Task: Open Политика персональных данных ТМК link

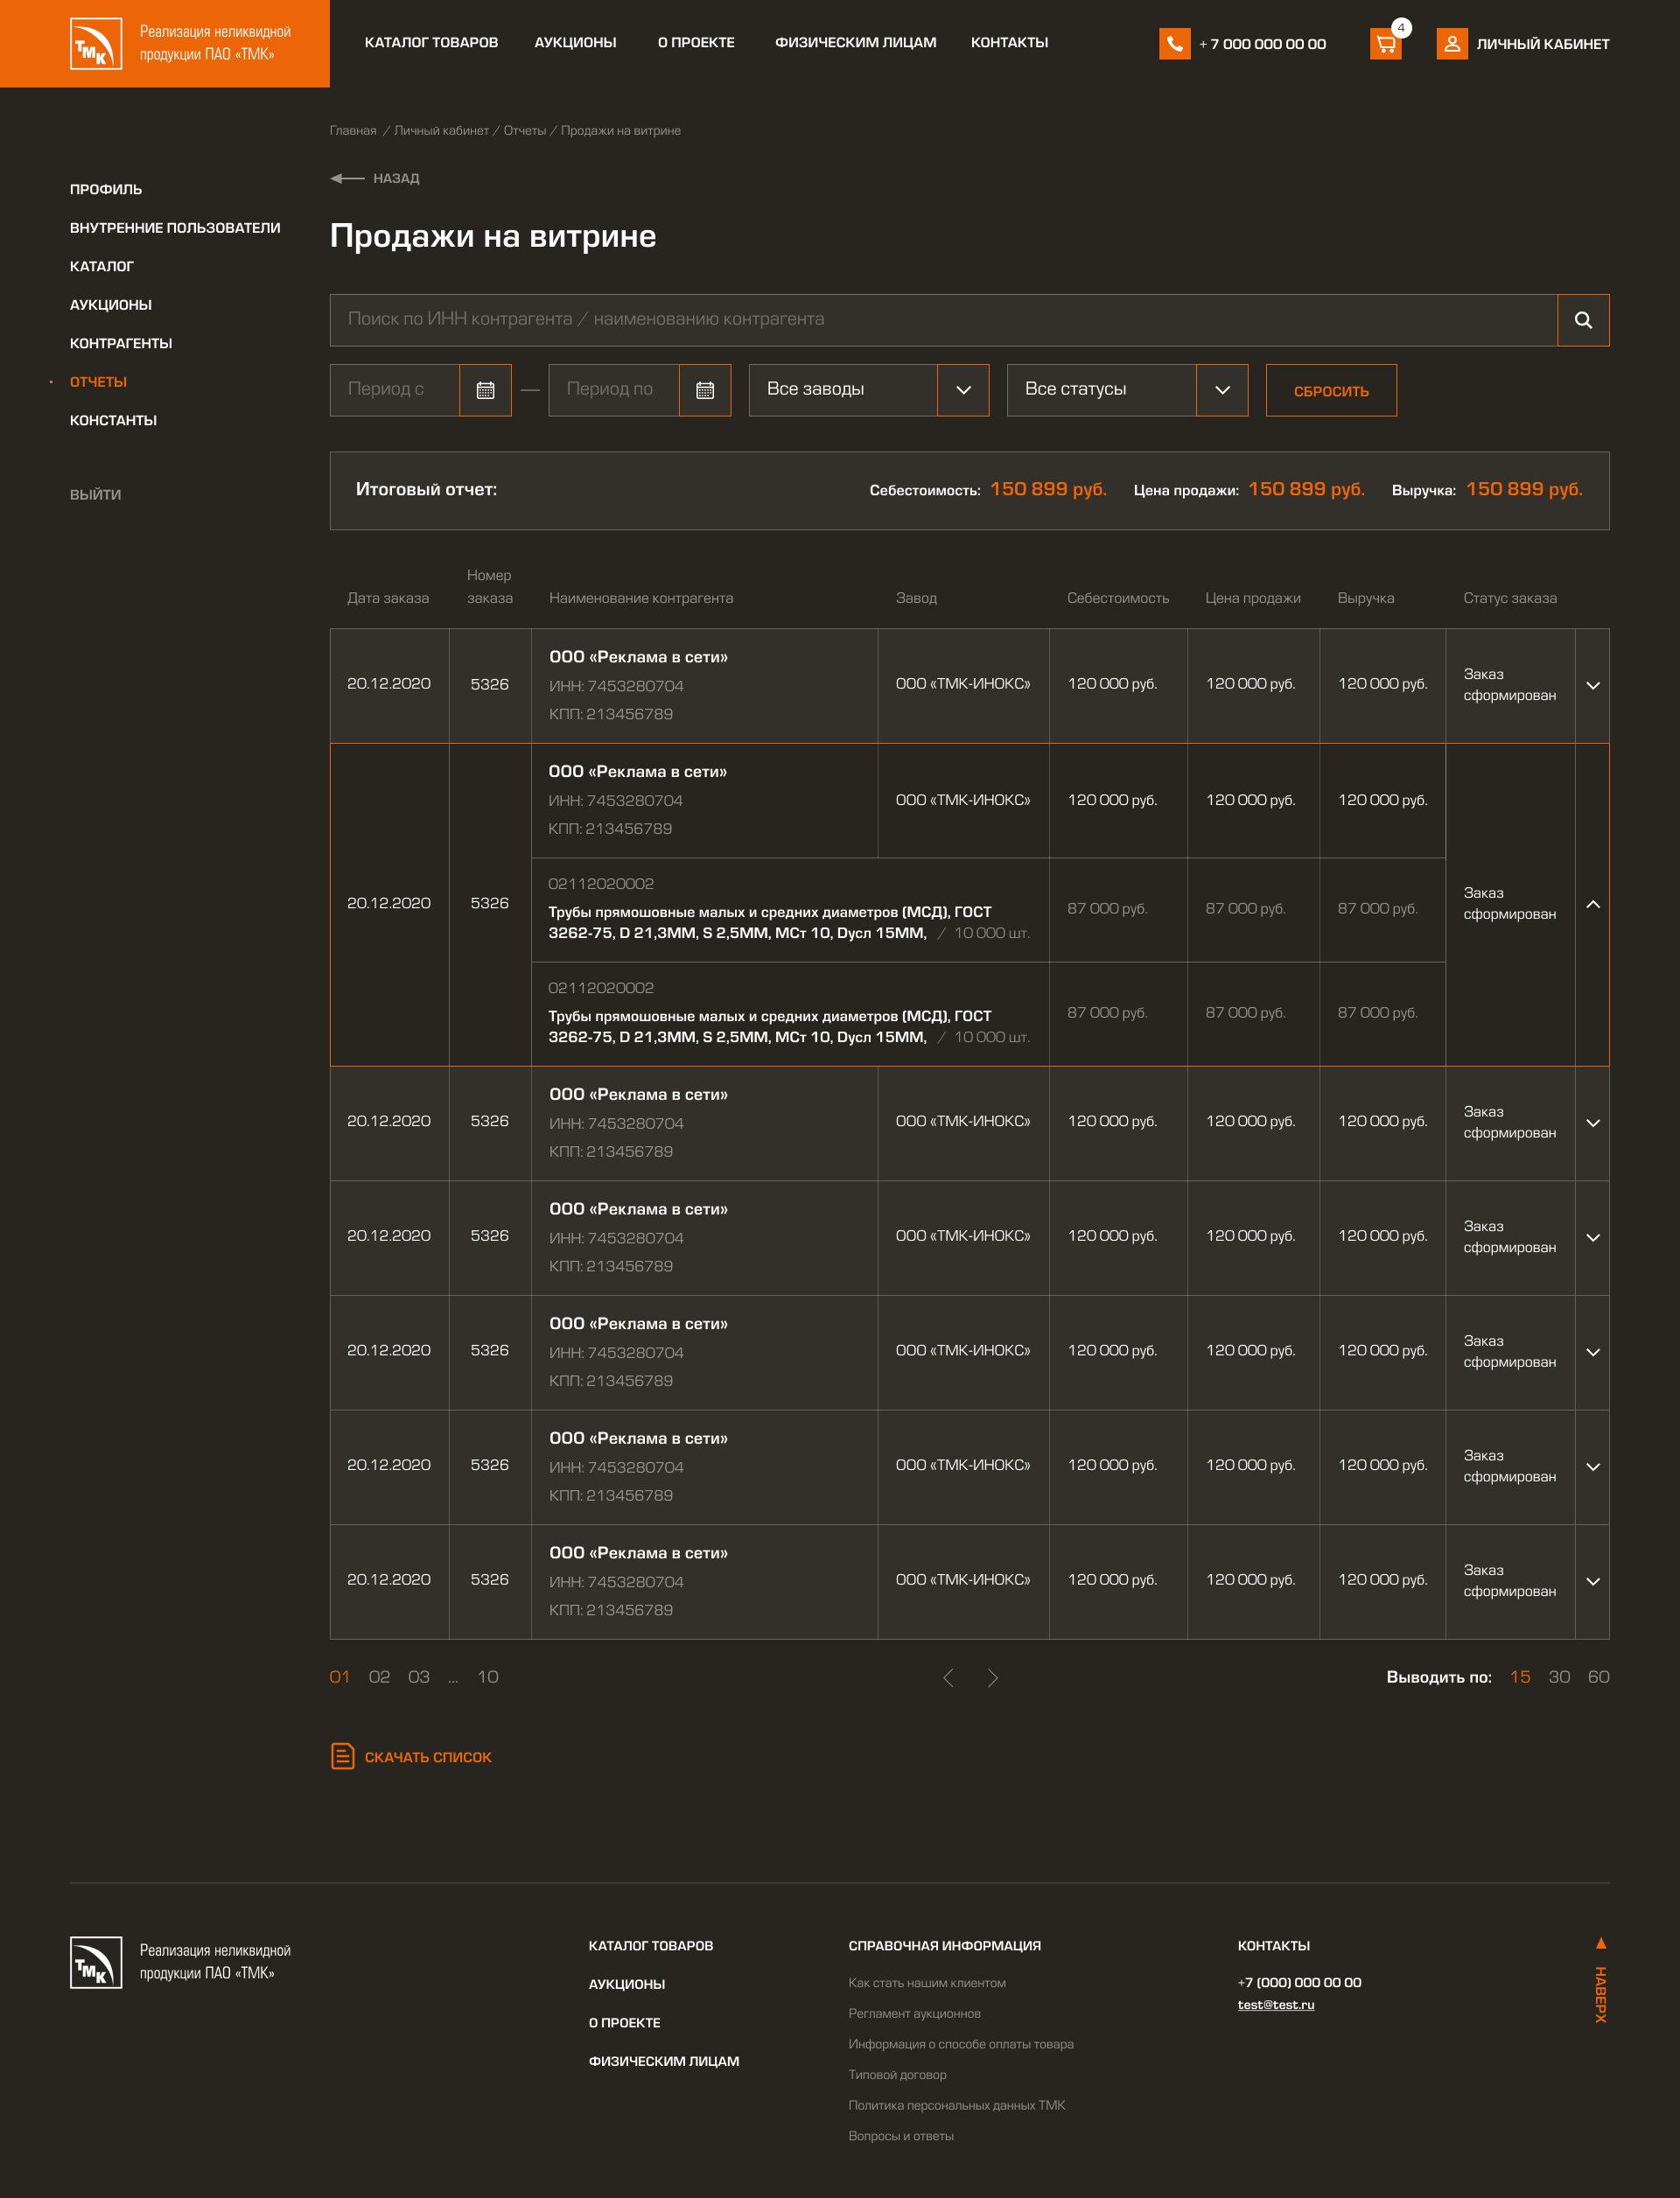Action: [957, 2105]
